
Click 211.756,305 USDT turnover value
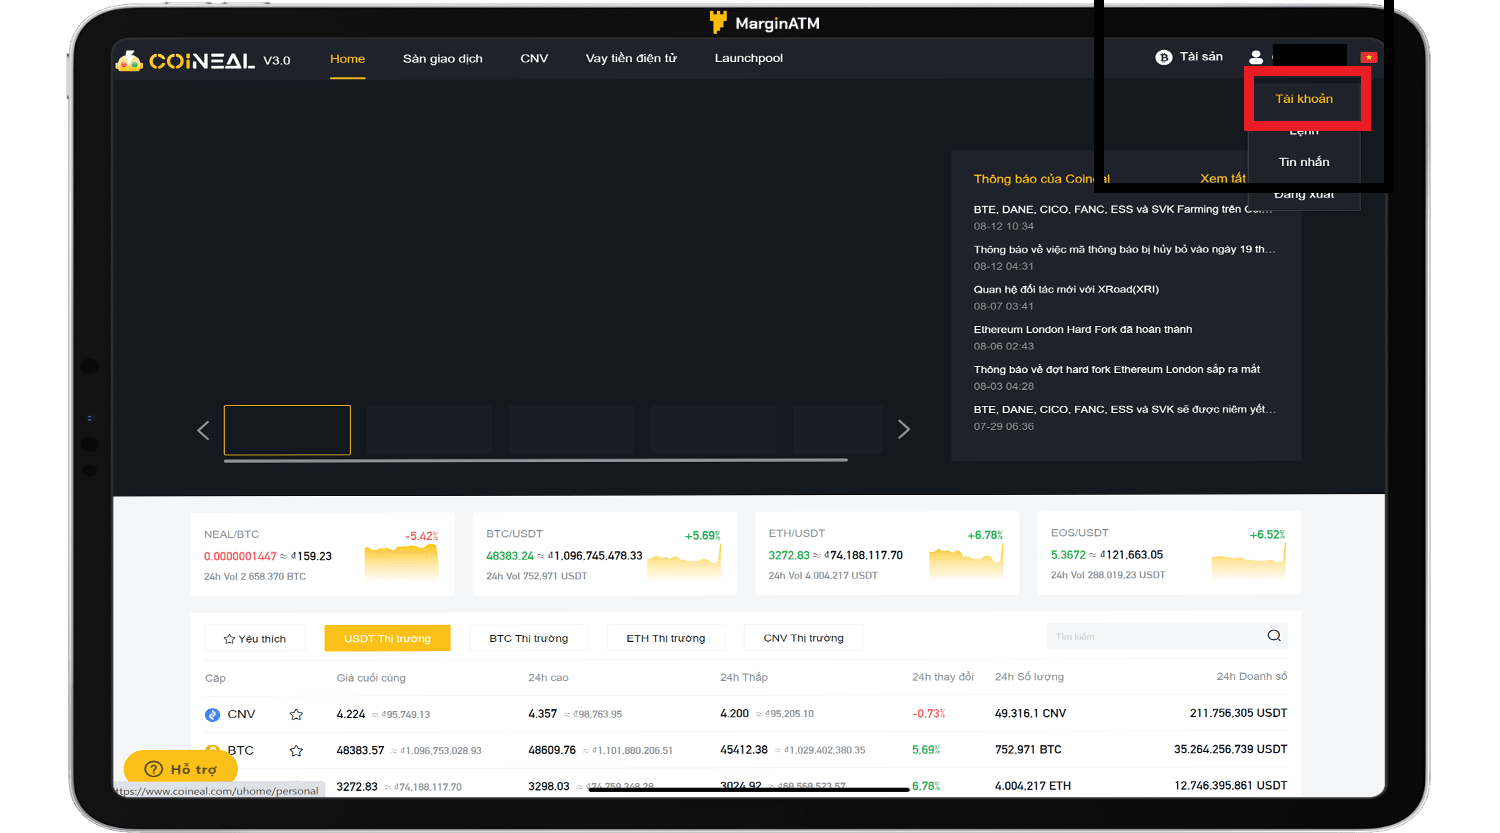1238,713
